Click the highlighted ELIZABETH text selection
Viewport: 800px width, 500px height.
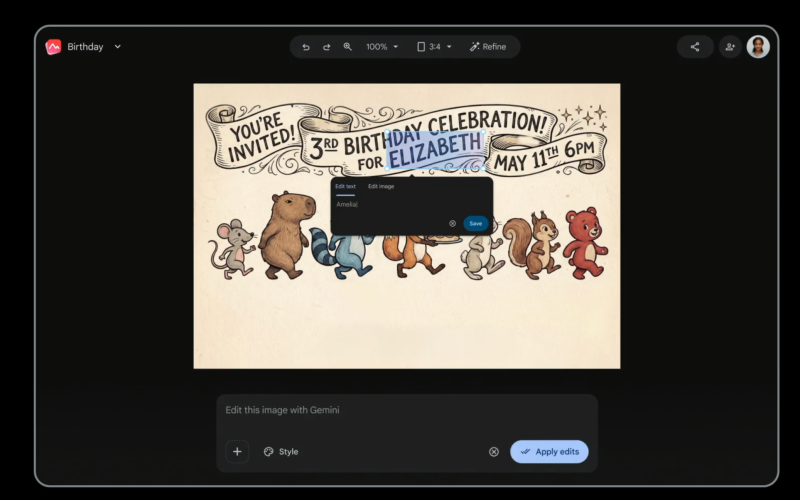tap(435, 150)
